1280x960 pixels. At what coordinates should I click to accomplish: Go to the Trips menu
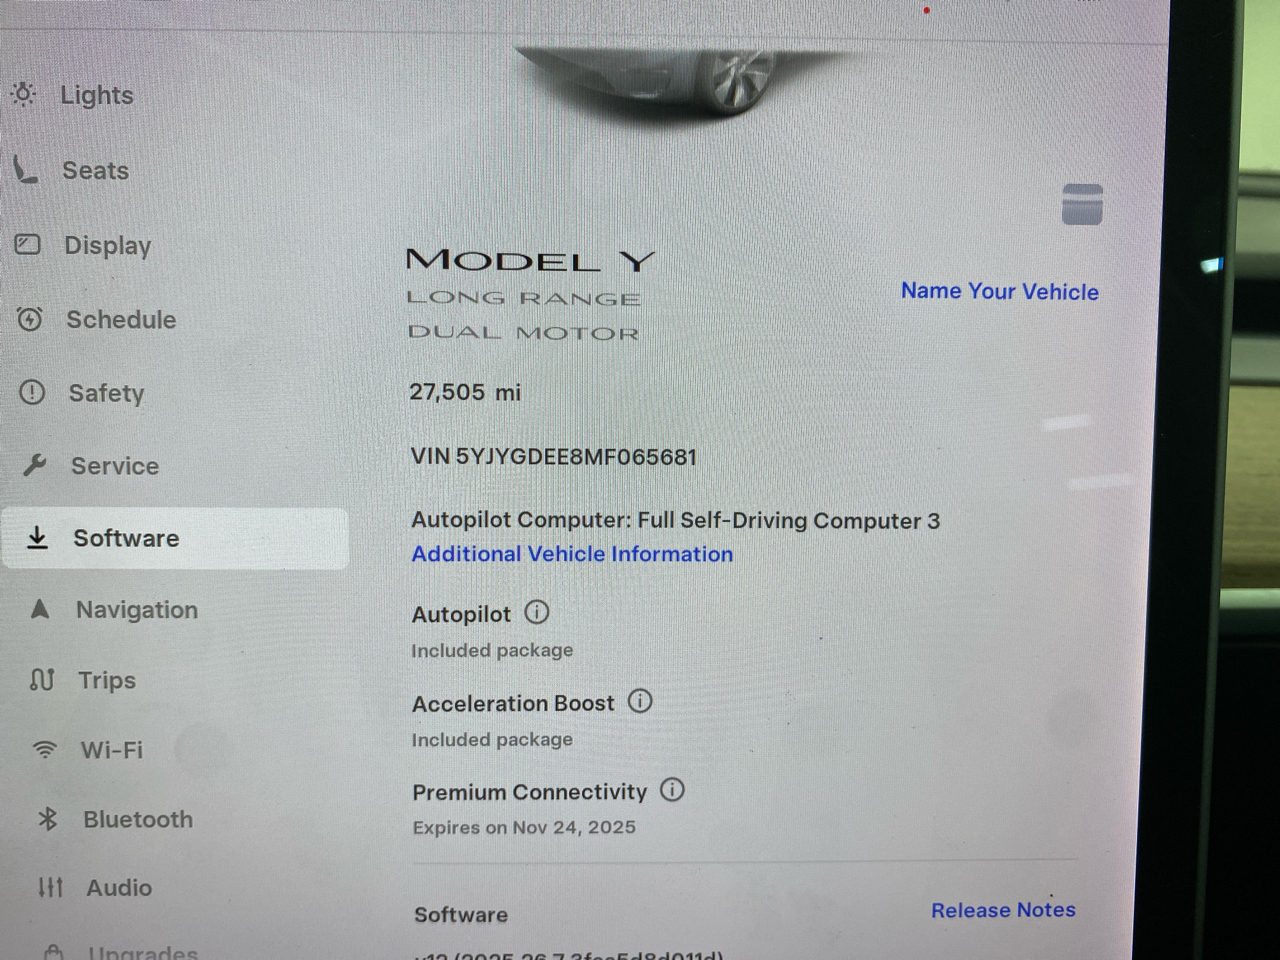[107, 680]
